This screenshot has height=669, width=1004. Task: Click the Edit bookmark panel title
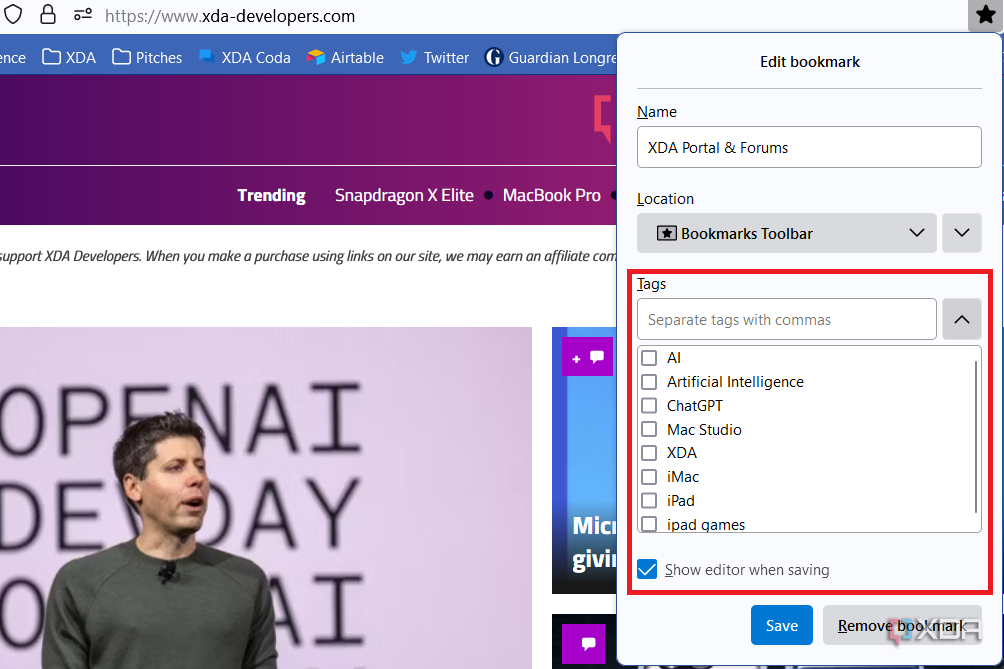coord(809,62)
